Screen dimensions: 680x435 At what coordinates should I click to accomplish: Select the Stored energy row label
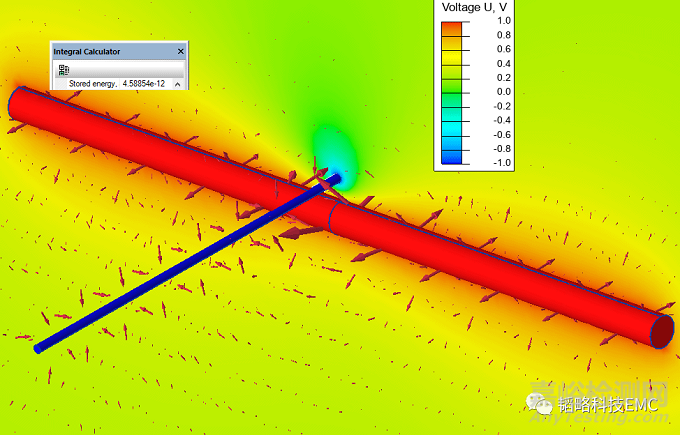coord(93,85)
